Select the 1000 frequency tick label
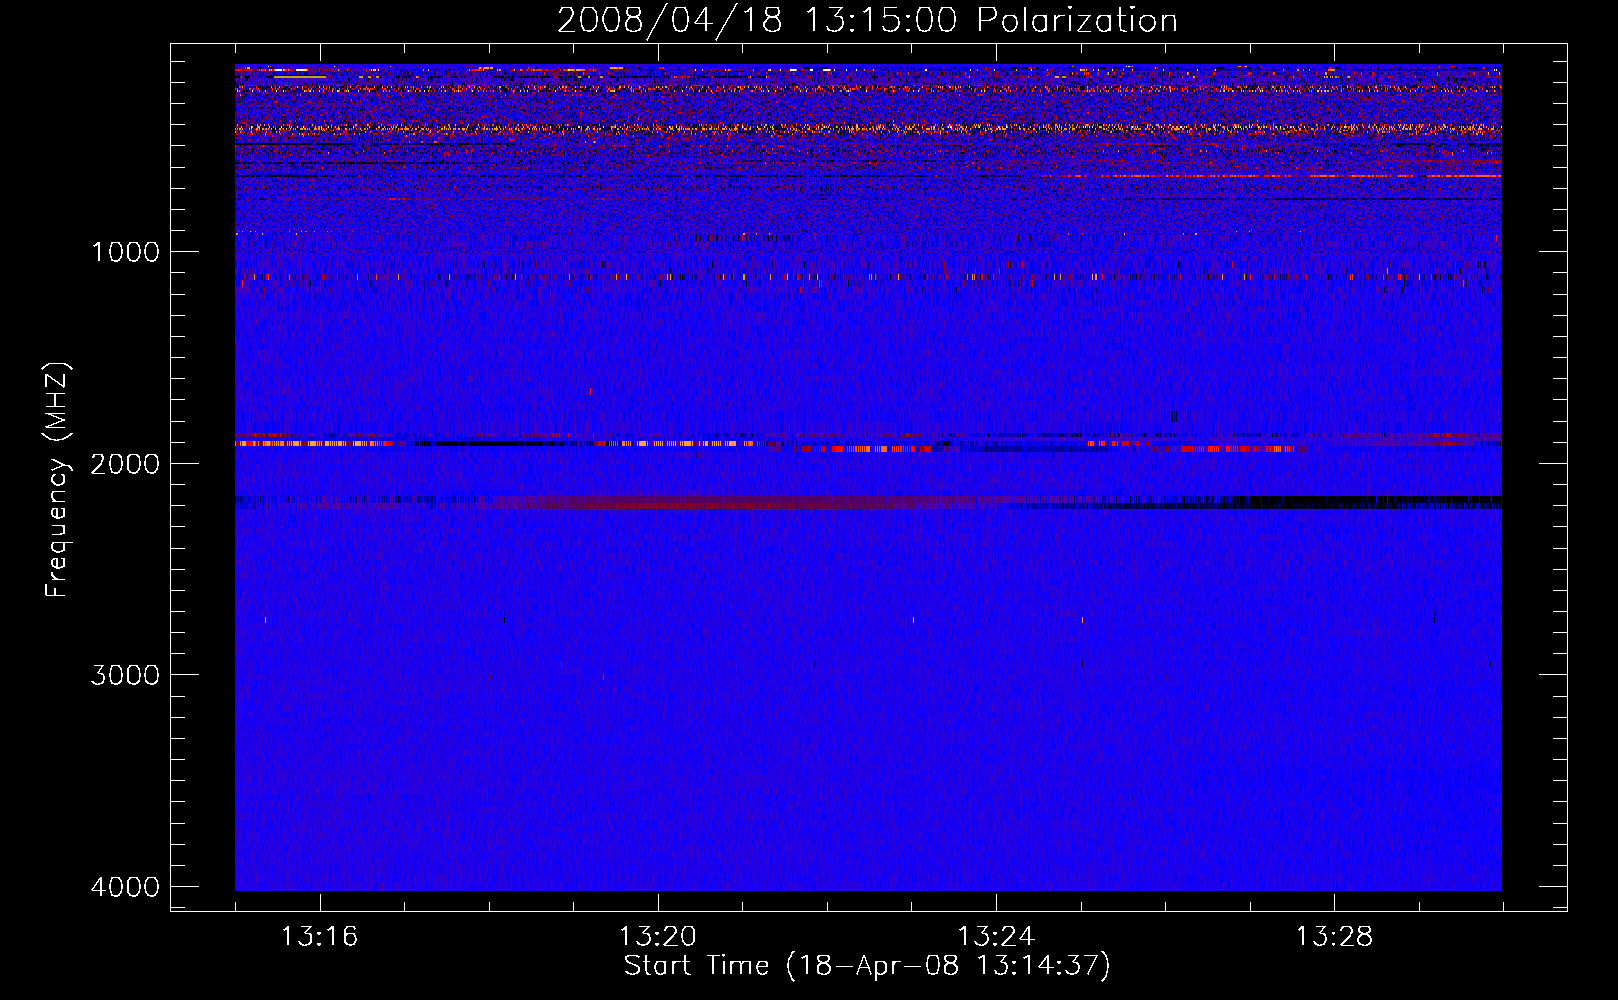The image size is (1618, 1000). click(125, 252)
